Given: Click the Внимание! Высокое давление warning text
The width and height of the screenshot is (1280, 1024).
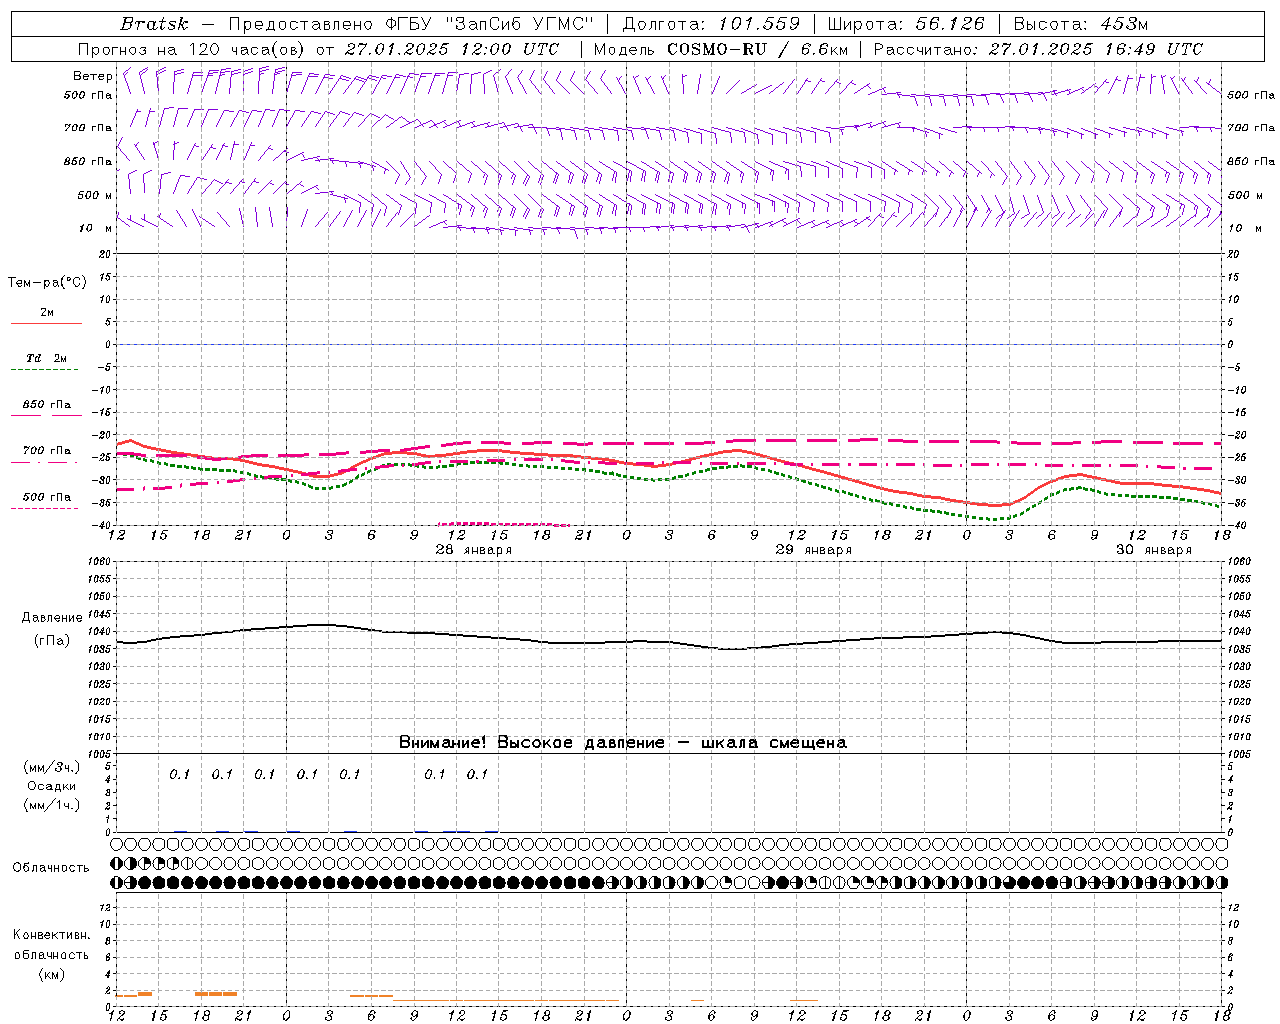Looking at the screenshot, I should coord(622,743).
